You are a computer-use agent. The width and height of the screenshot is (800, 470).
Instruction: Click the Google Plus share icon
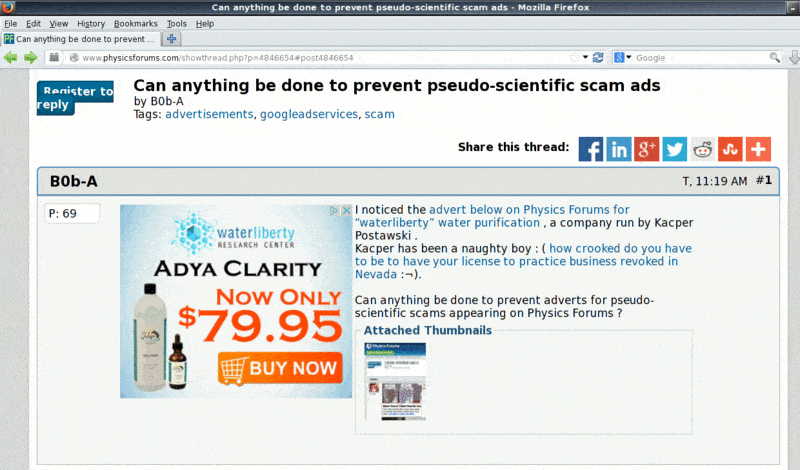coord(646,149)
